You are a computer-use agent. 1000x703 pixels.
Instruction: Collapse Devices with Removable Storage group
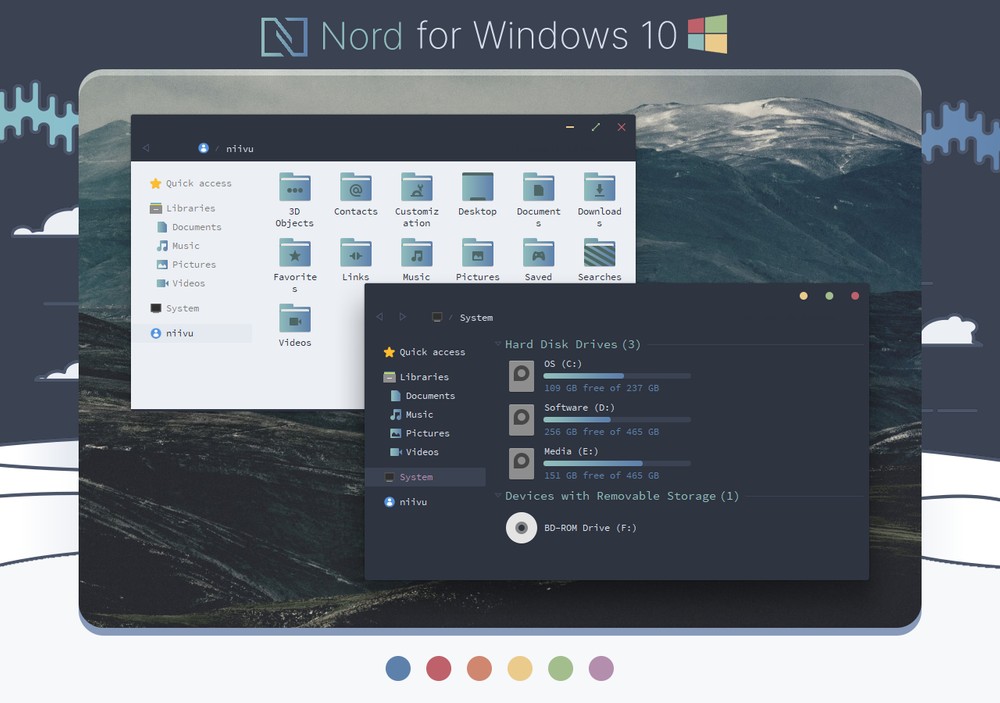click(499, 496)
